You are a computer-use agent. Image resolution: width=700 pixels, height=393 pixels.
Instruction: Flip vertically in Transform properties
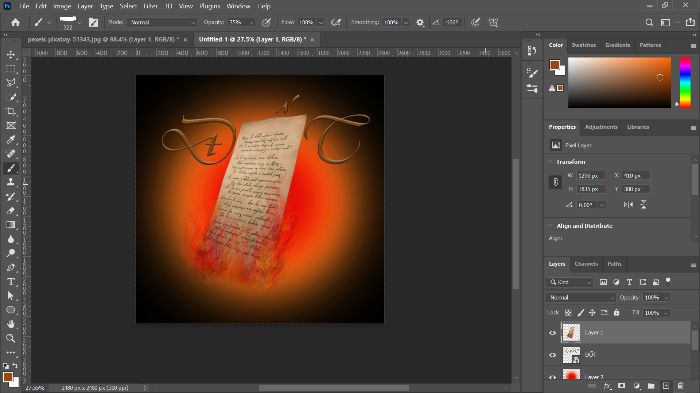coord(643,205)
